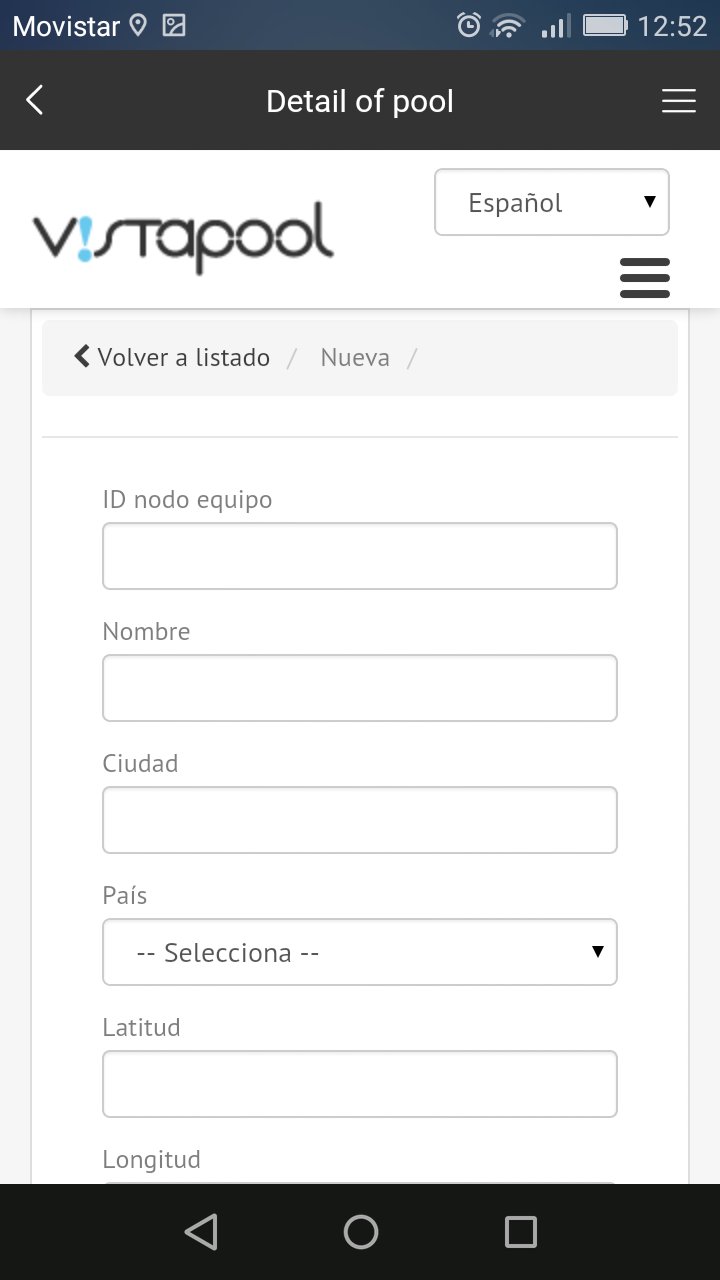Select the Nueva breadcrumb item
Screen dimensions: 720x1280
pyautogui.click(x=355, y=357)
